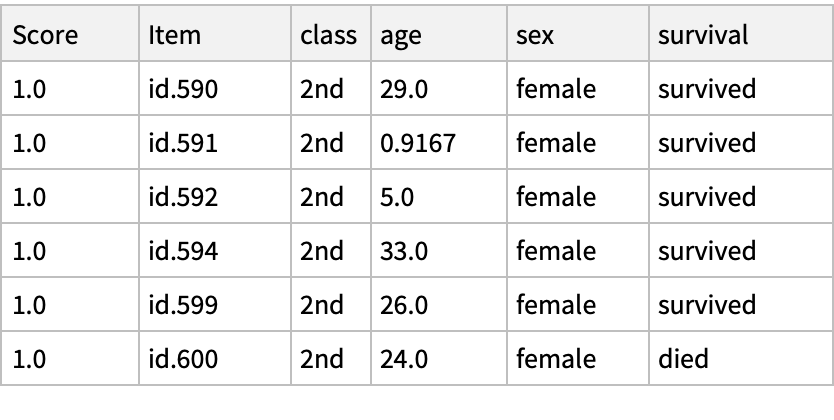Click the id.600 item cell

tap(183, 359)
